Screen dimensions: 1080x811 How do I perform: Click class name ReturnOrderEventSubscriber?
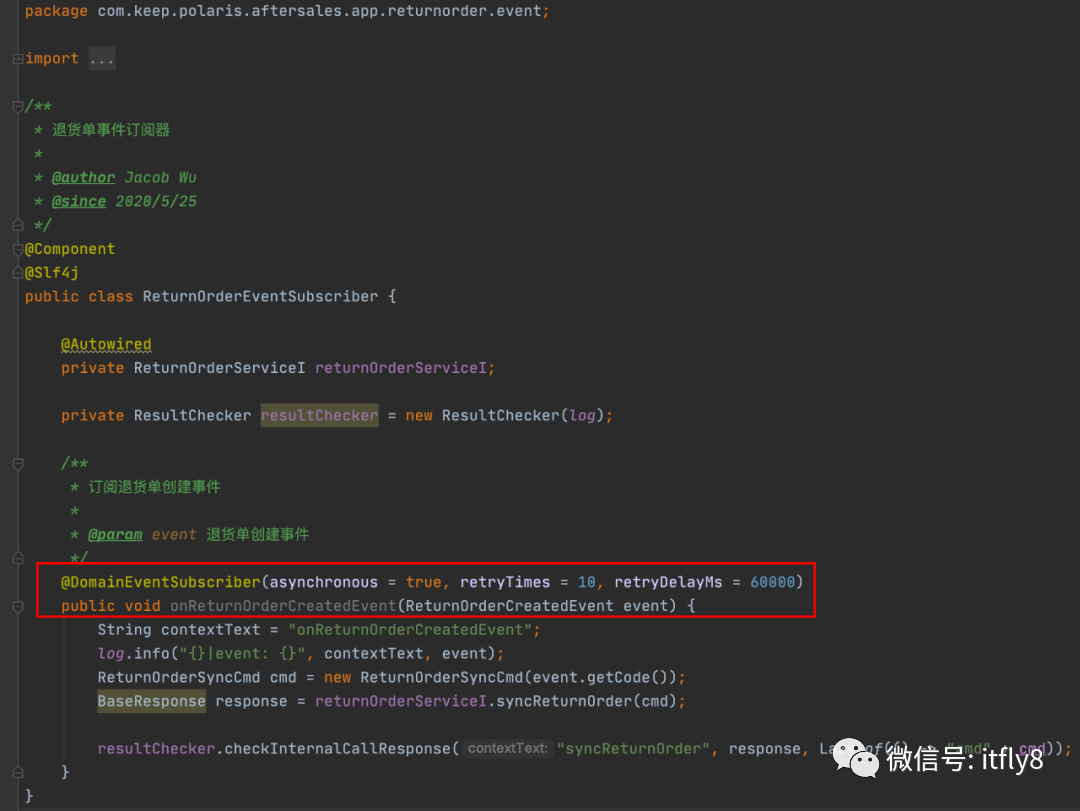click(260, 297)
